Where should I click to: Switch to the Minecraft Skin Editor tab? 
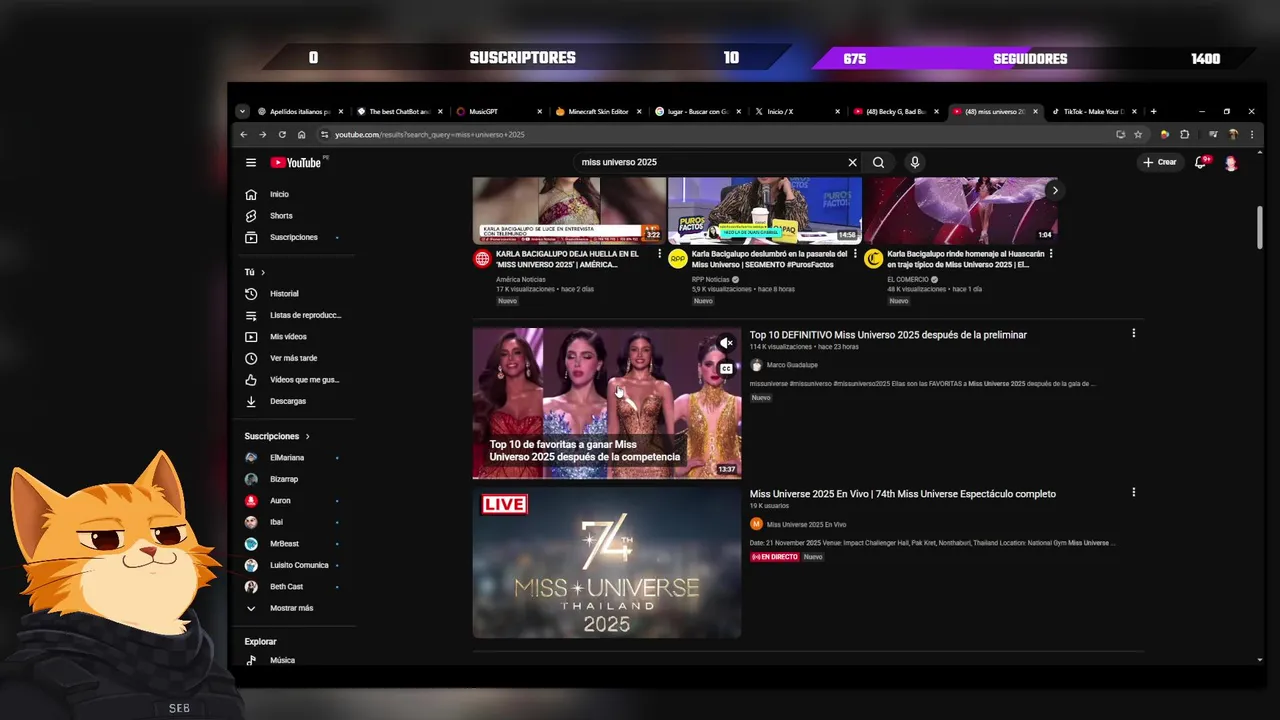coord(598,112)
